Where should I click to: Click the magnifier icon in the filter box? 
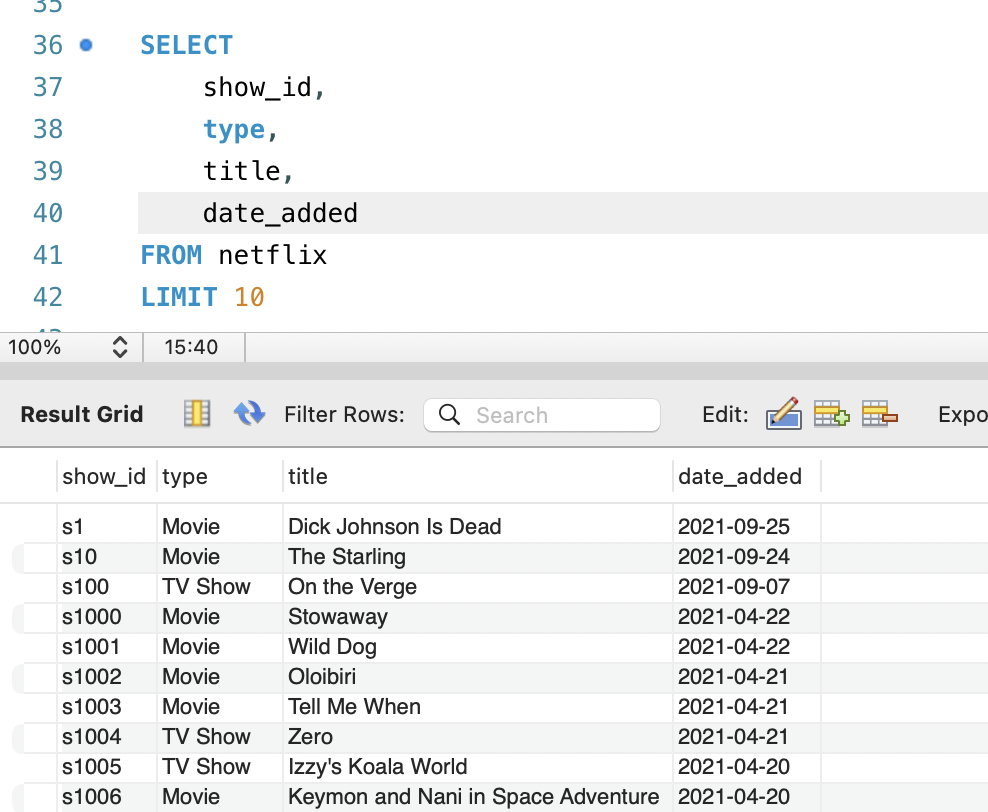pyautogui.click(x=449, y=415)
